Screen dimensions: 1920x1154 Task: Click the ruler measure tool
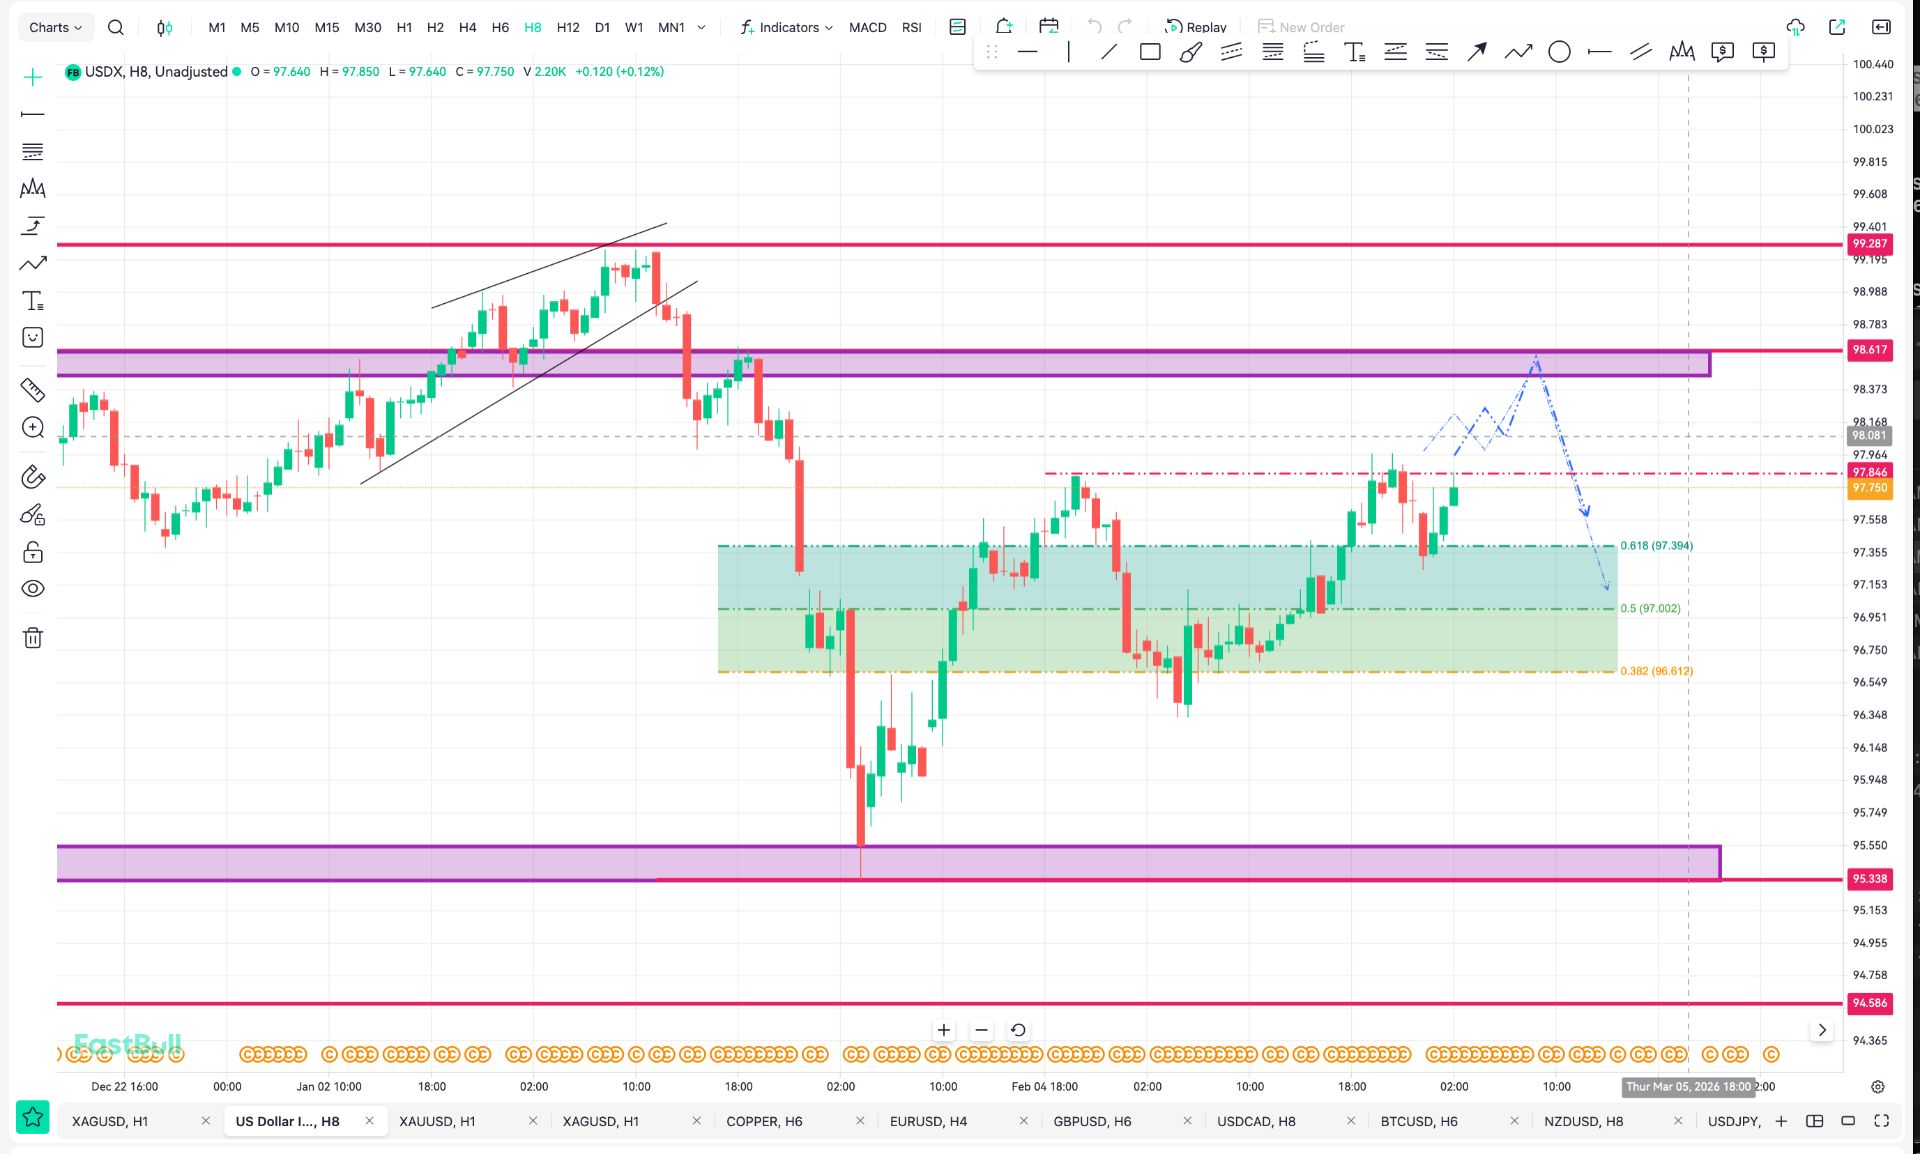pos(33,390)
